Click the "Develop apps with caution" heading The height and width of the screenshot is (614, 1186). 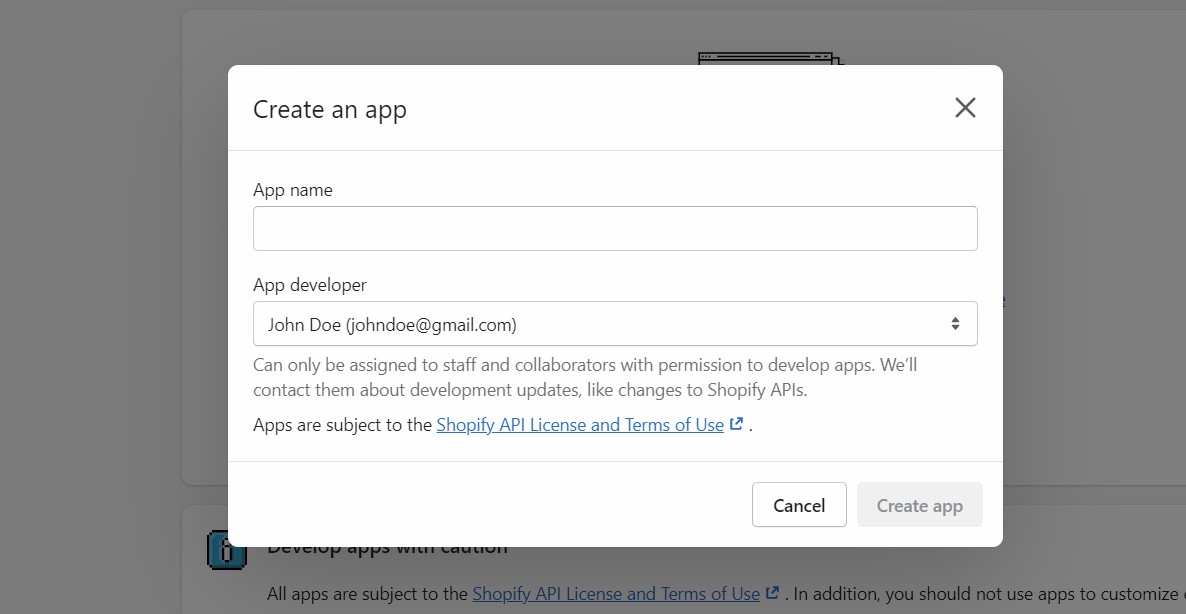click(x=388, y=548)
